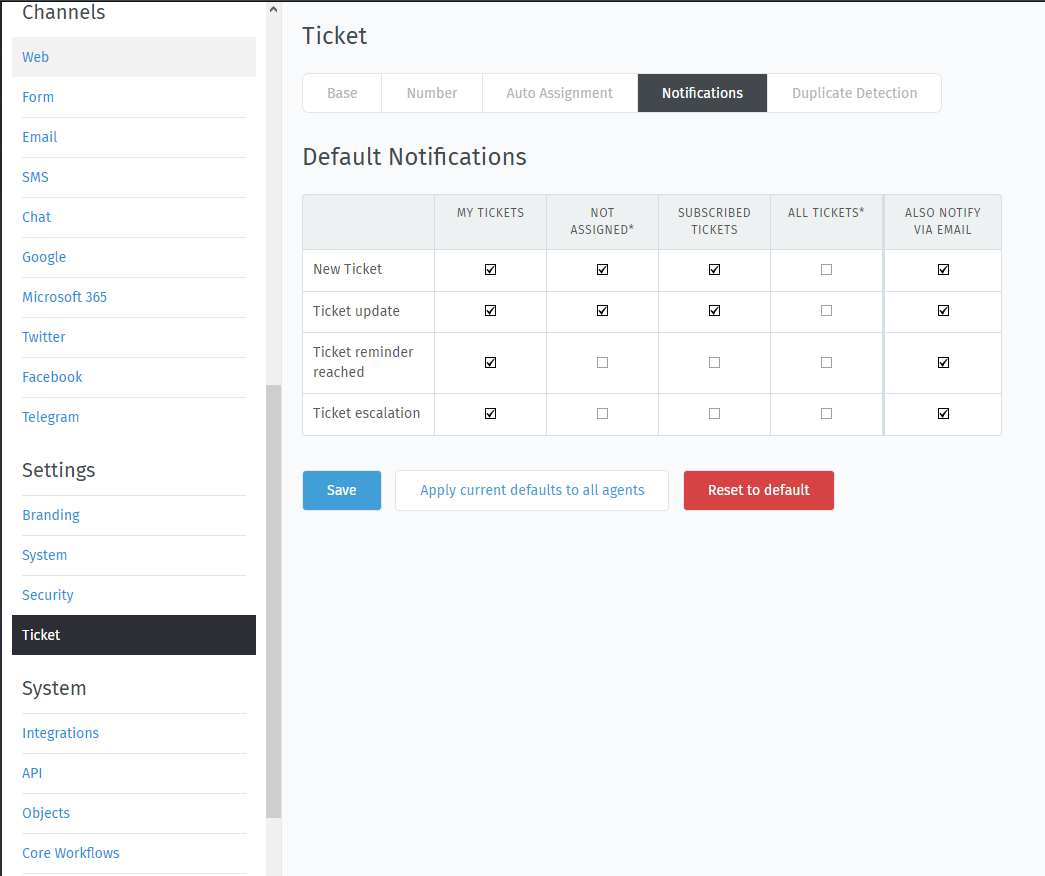The image size is (1045, 876).
Task: Open the Duplicate Detection tab
Action: point(853,92)
